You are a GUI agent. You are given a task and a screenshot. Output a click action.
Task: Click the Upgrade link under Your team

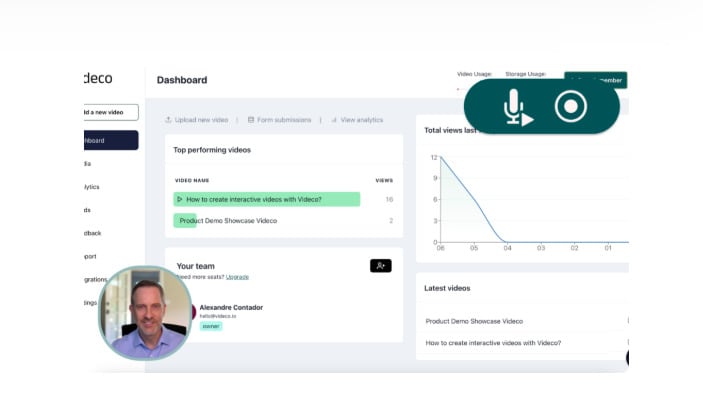(x=237, y=277)
